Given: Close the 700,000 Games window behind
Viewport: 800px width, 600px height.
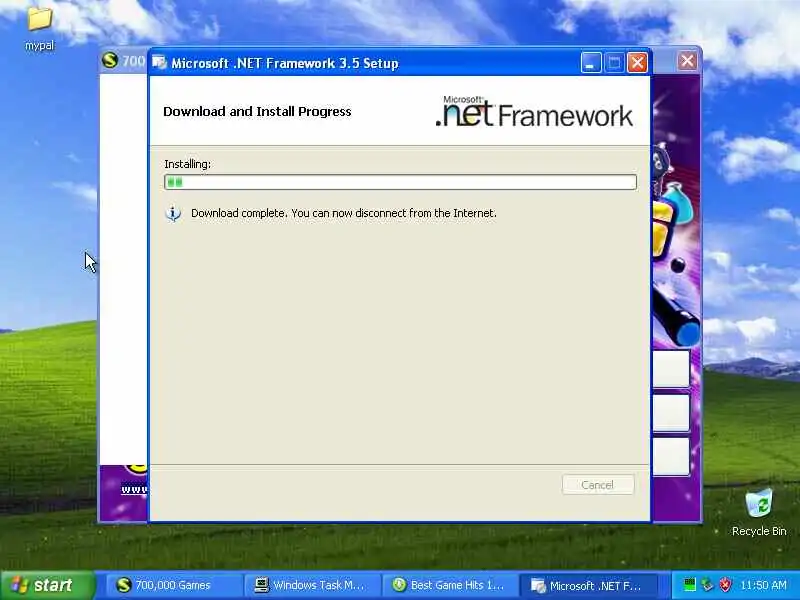Looking at the screenshot, I should coord(687,61).
